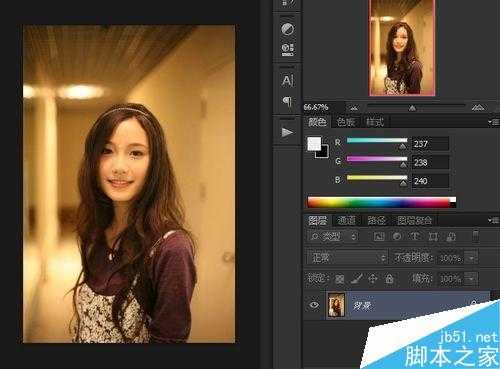Click the R value field showing 237
The height and width of the screenshot is (369, 500).
(430, 144)
